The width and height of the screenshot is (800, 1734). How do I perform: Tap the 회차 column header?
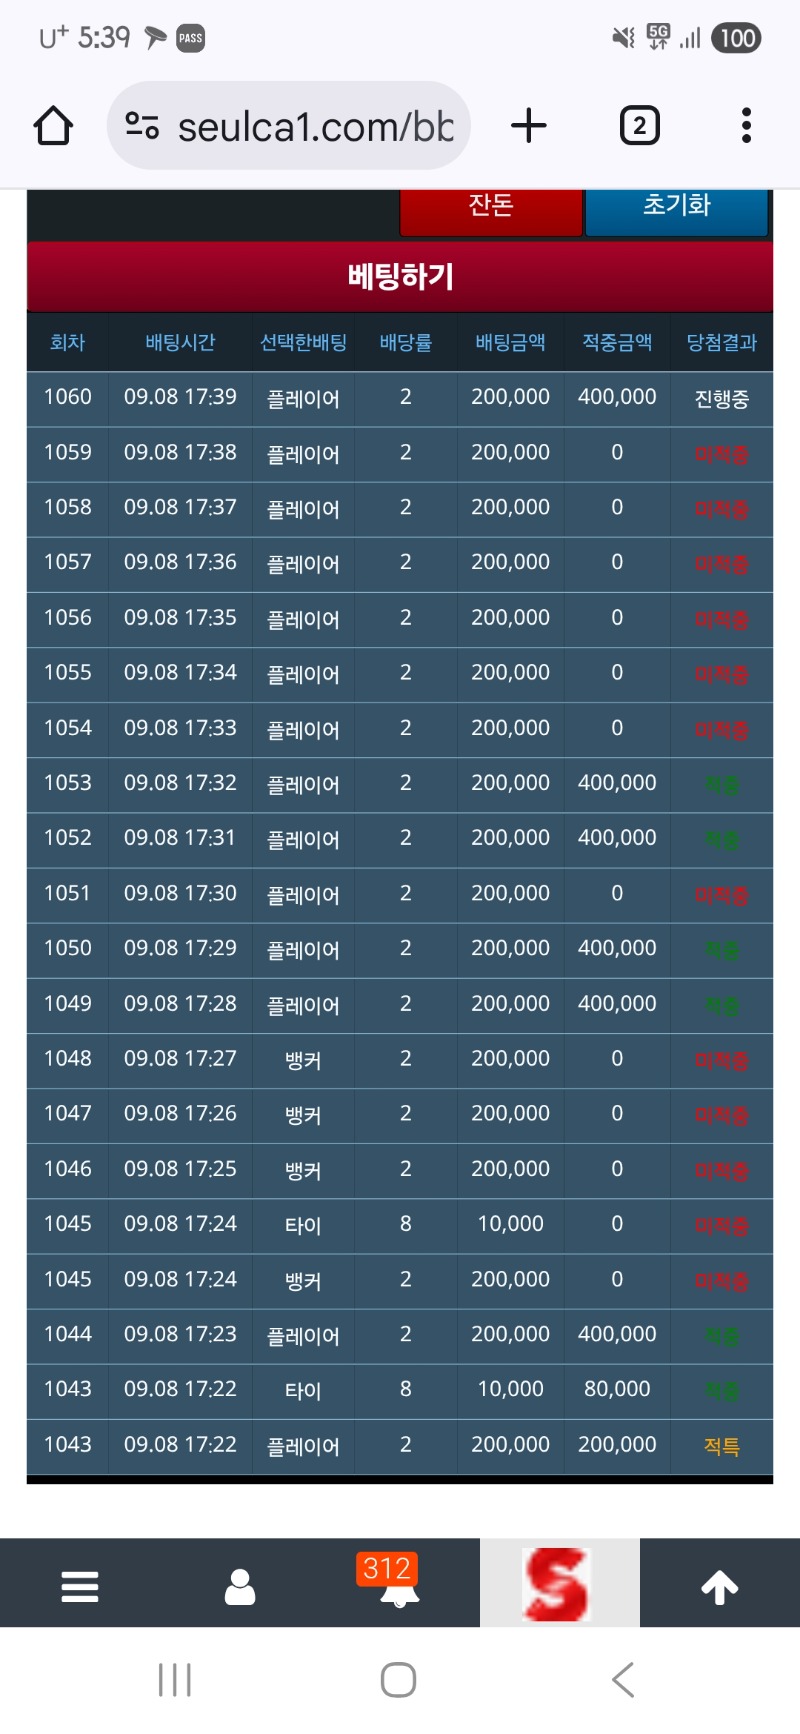tap(67, 342)
